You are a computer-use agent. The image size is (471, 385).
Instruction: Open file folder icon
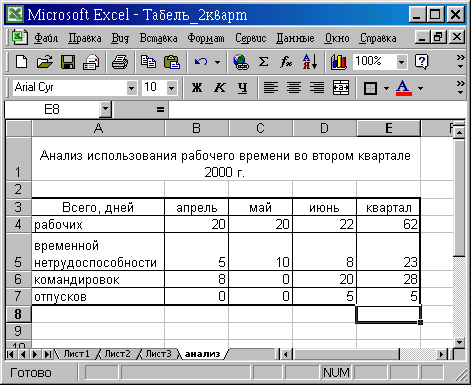pos(44,62)
